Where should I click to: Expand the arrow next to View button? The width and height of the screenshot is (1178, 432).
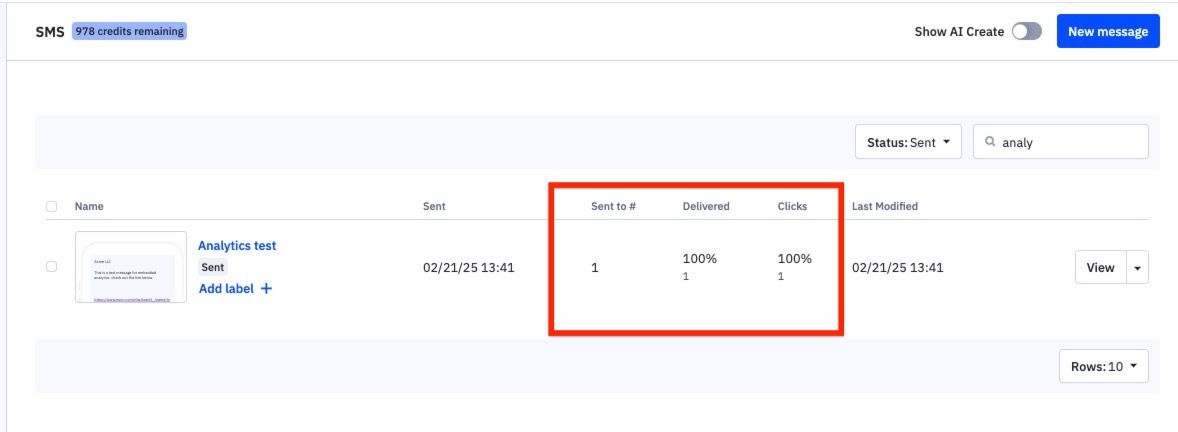(x=1137, y=268)
